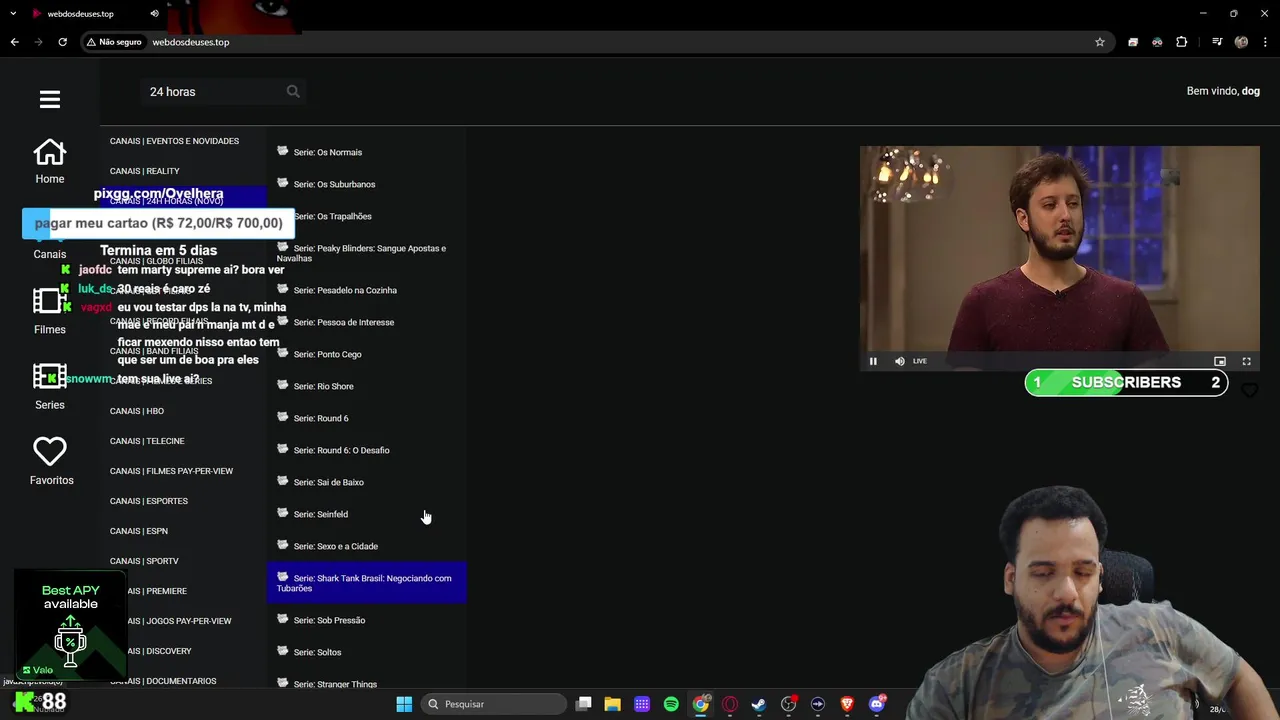This screenshot has width=1280, height=720.
Task: Open CANAIS | DISCOVERY category
Action: (x=151, y=651)
